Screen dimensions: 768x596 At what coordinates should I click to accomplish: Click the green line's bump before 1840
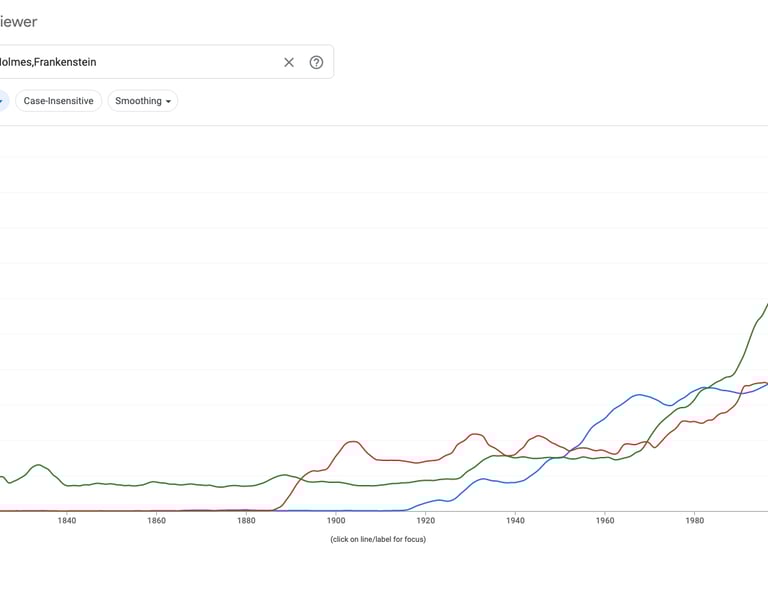(x=37, y=465)
